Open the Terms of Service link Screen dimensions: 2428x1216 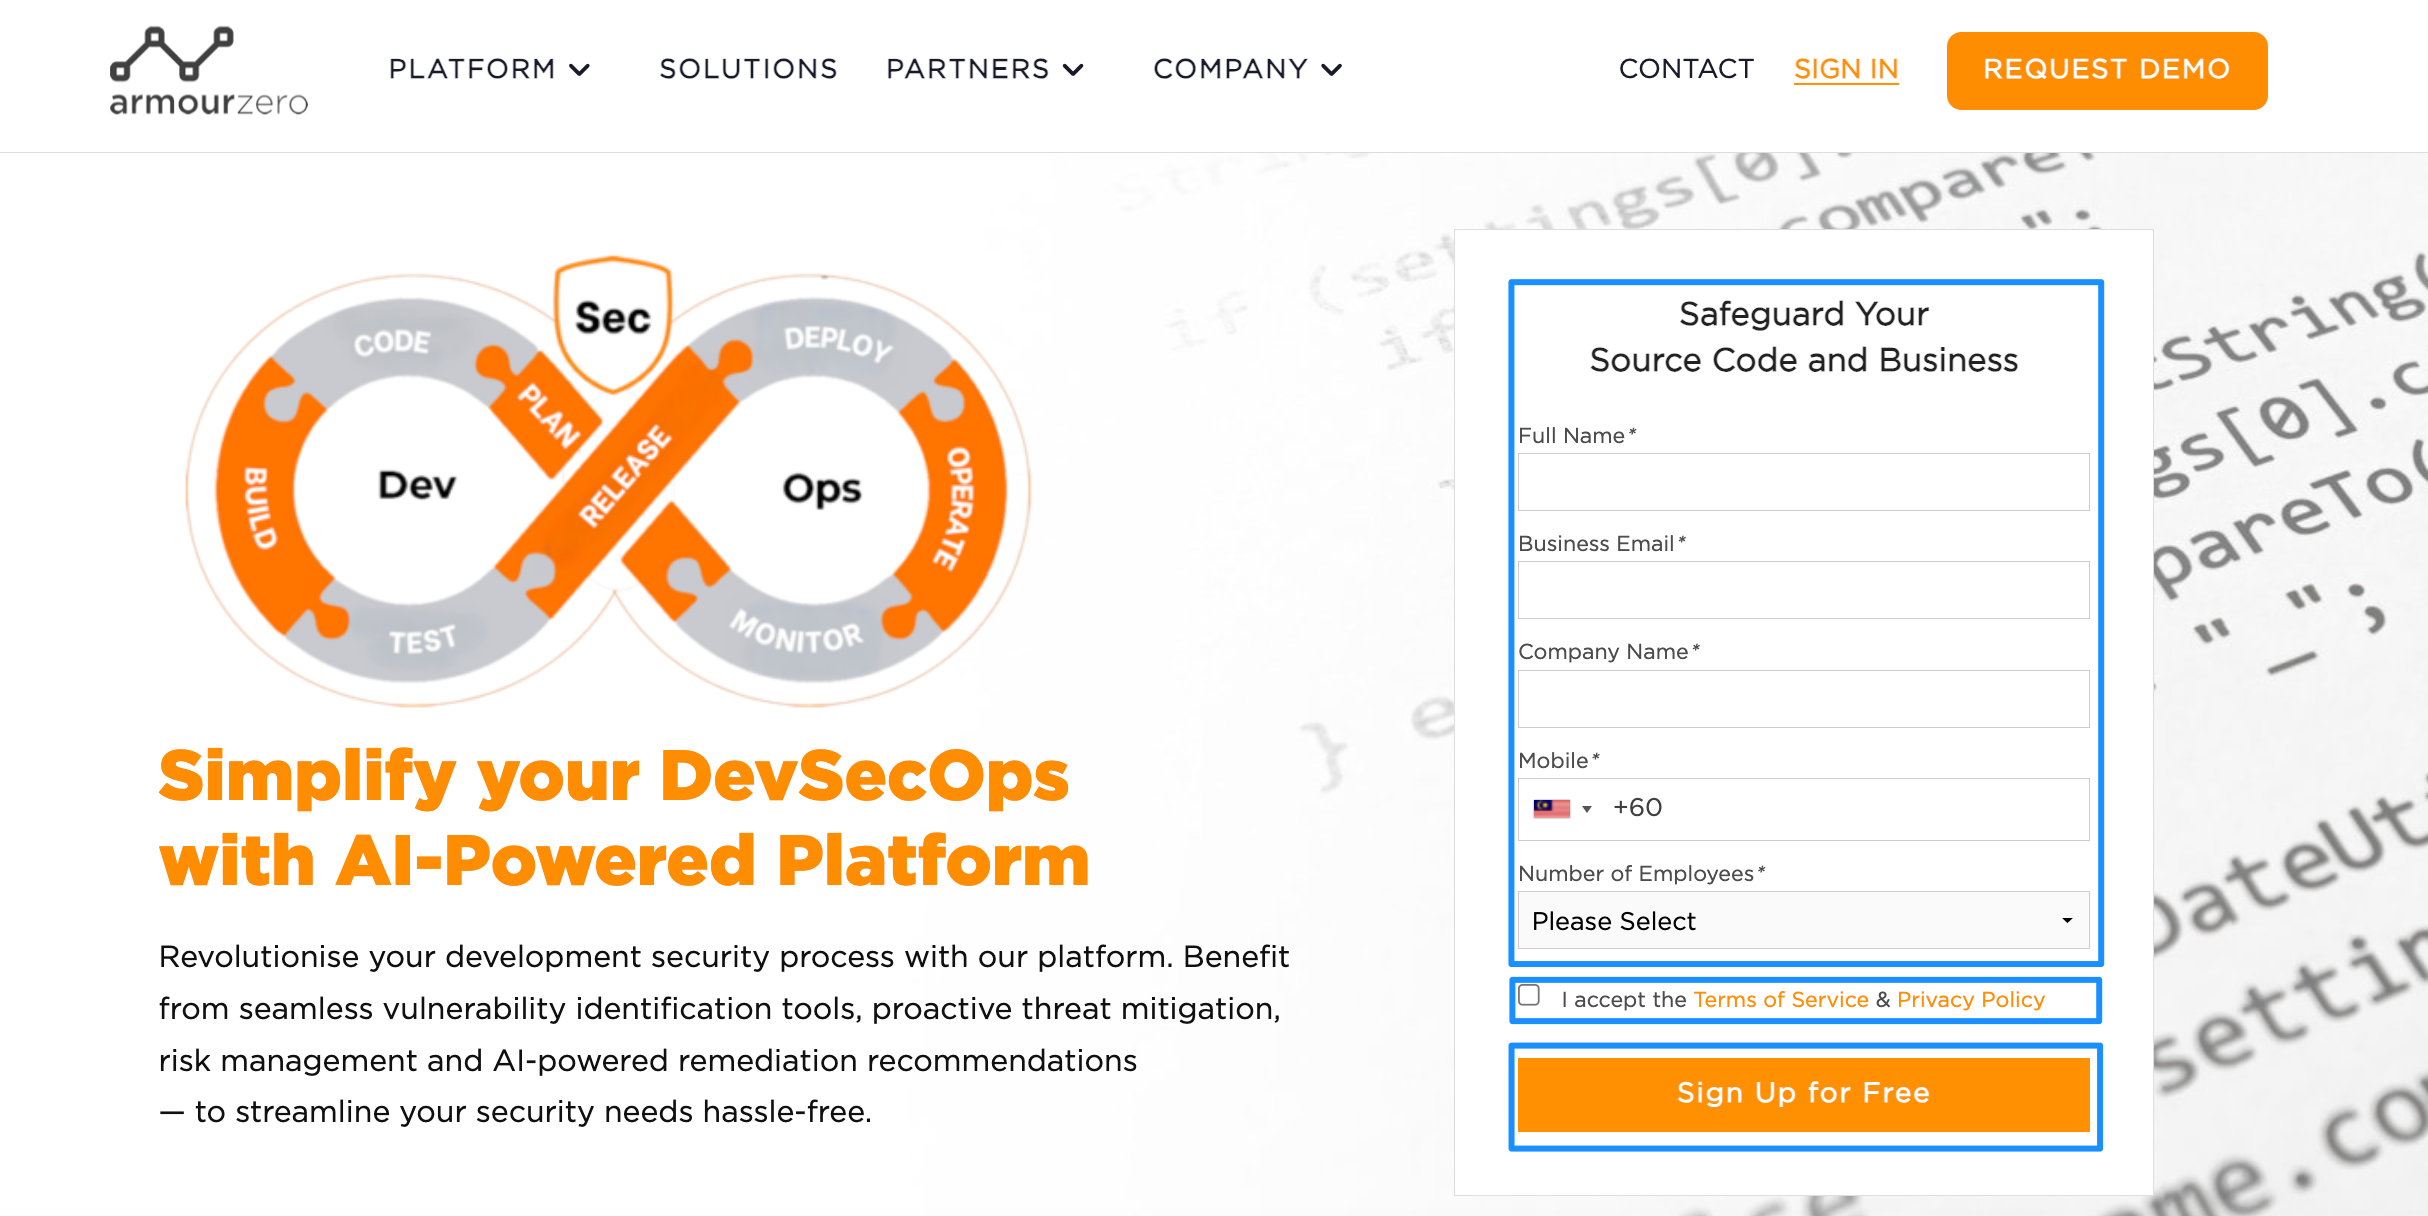point(1780,1000)
